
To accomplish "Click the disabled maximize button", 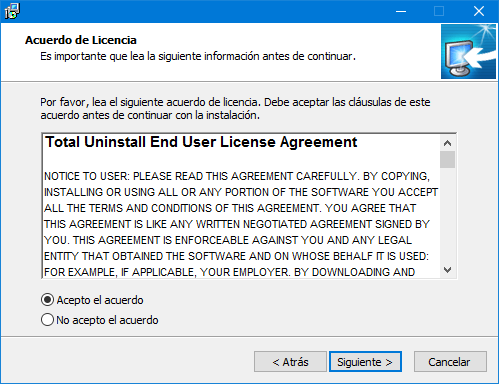I will pyautogui.click(x=439, y=11).
